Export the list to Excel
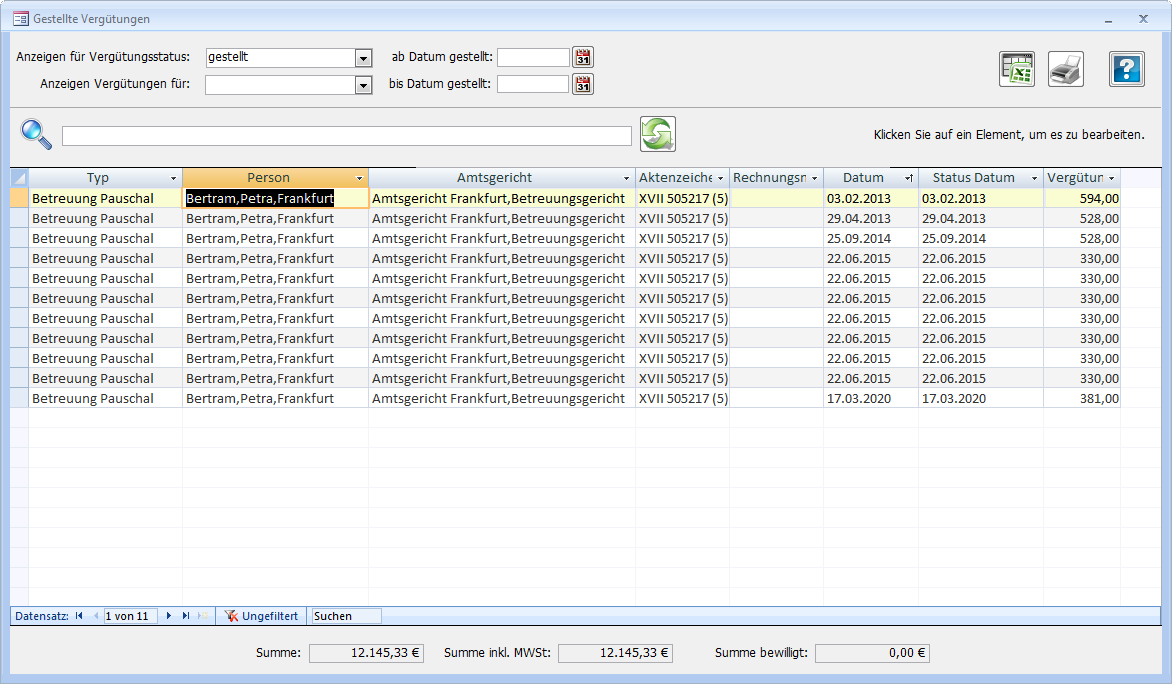Viewport: 1172px width, 684px height. [x=1017, y=70]
